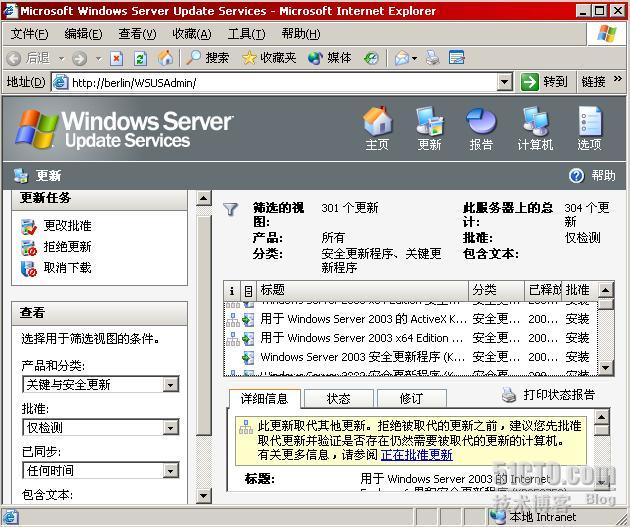
Task: Click the IE forward arrow button
Action: [80, 59]
